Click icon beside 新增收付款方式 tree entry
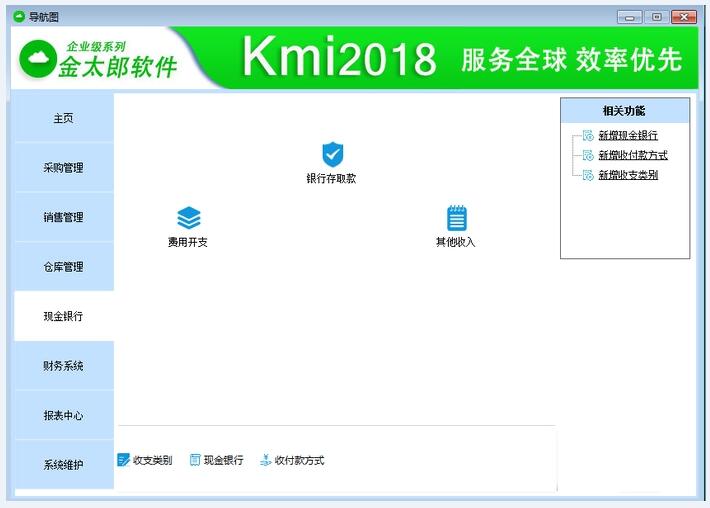This screenshot has height=508, width=710. [x=588, y=155]
